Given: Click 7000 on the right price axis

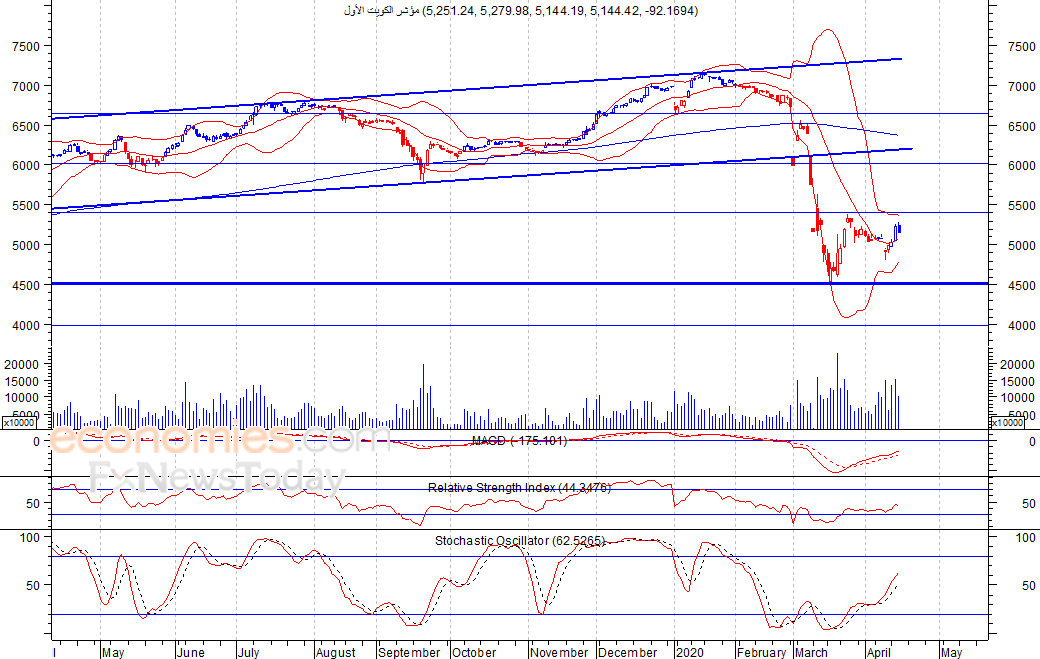Looking at the screenshot, I should coord(1021,86).
